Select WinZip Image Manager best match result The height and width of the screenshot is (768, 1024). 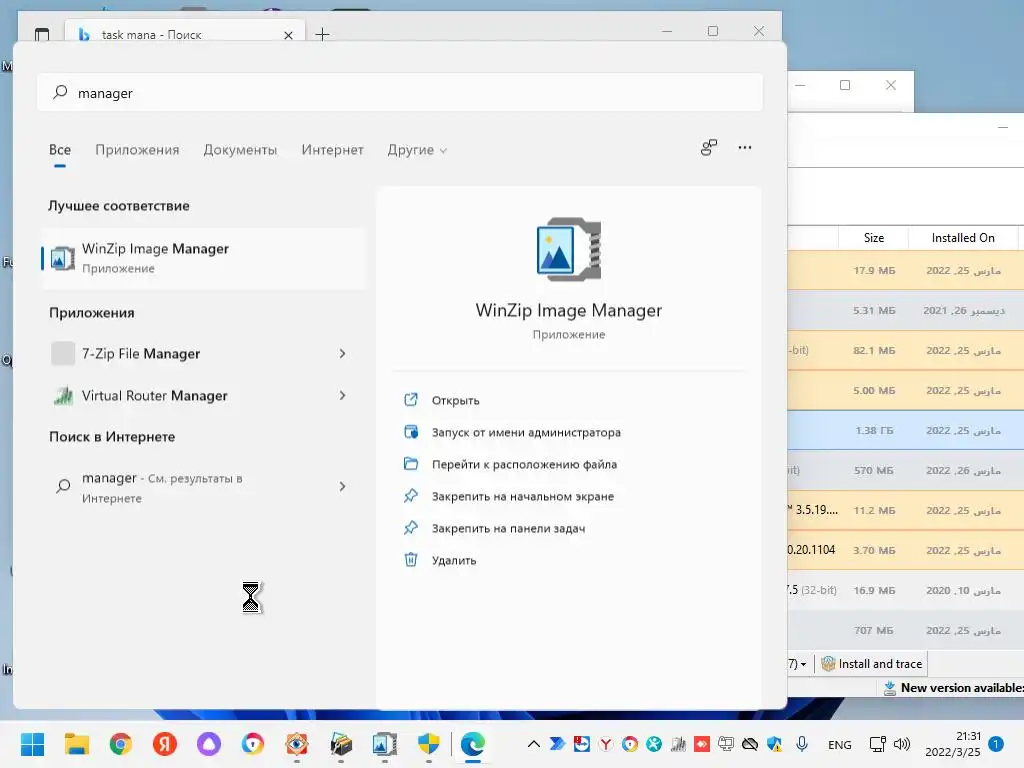[203, 258]
